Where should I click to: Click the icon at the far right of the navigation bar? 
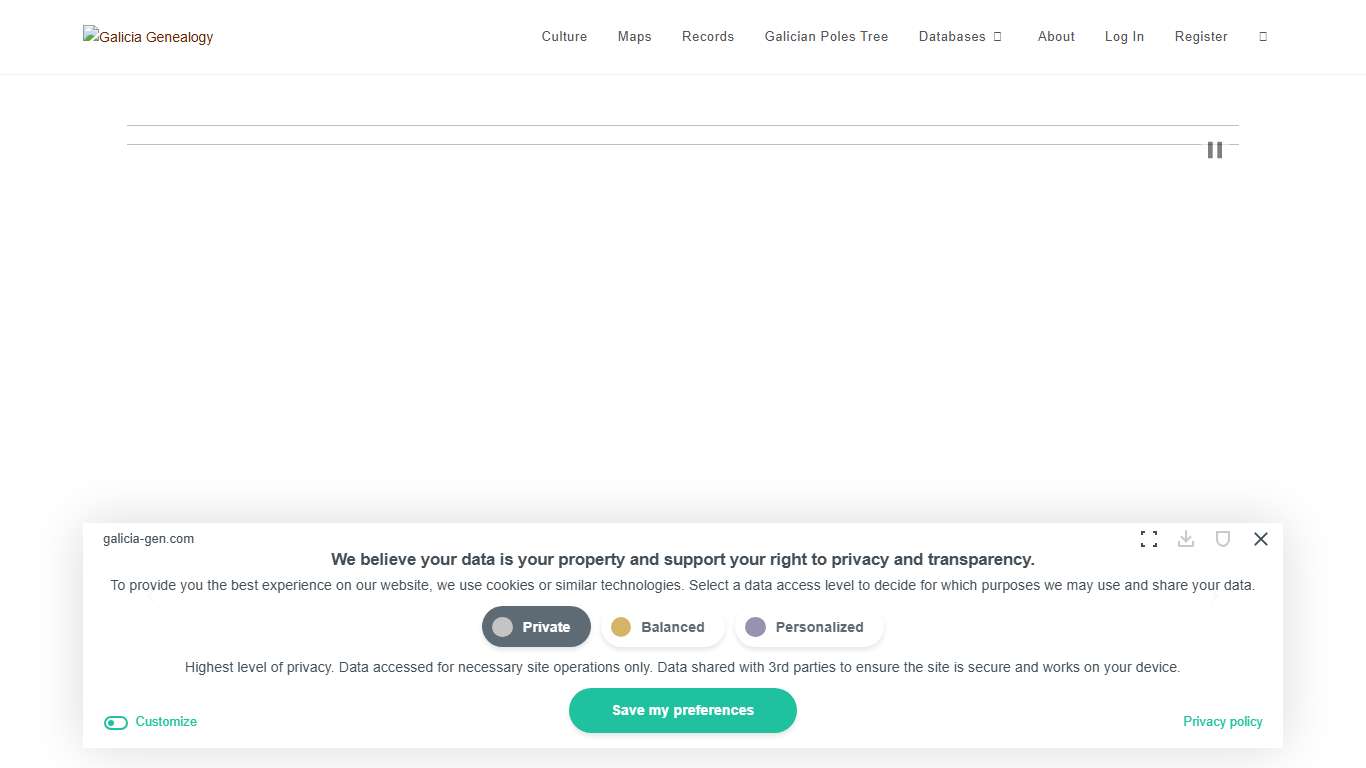coord(1263,37)
